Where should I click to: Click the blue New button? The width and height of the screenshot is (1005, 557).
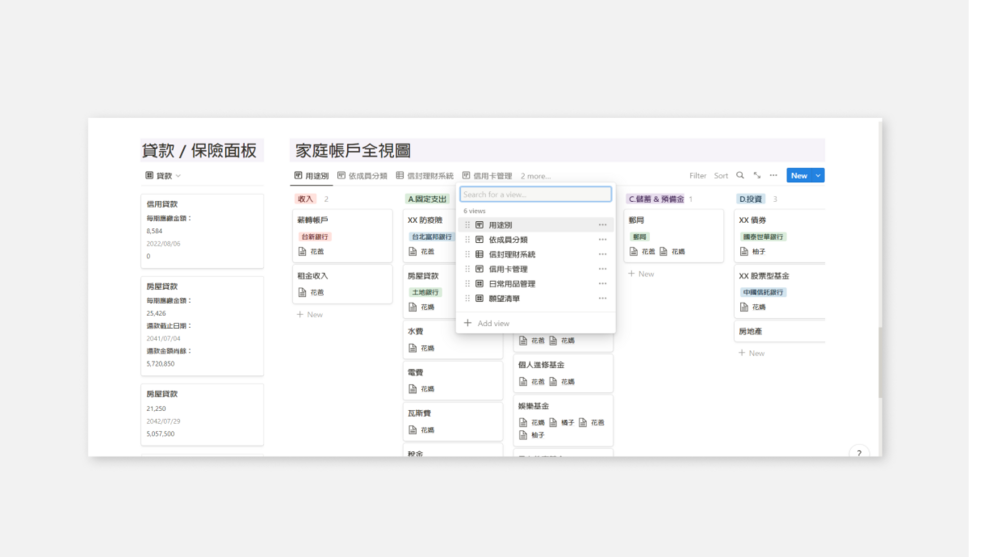pyautogui.click(x=799, y=176)
